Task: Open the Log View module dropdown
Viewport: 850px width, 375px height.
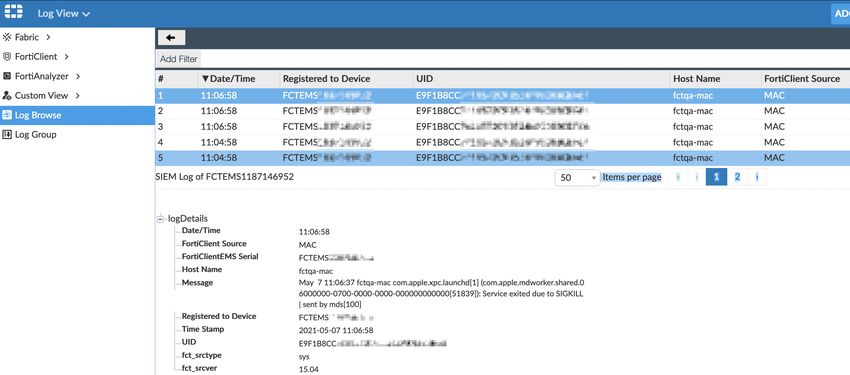Action: click(x=63, y=14)
